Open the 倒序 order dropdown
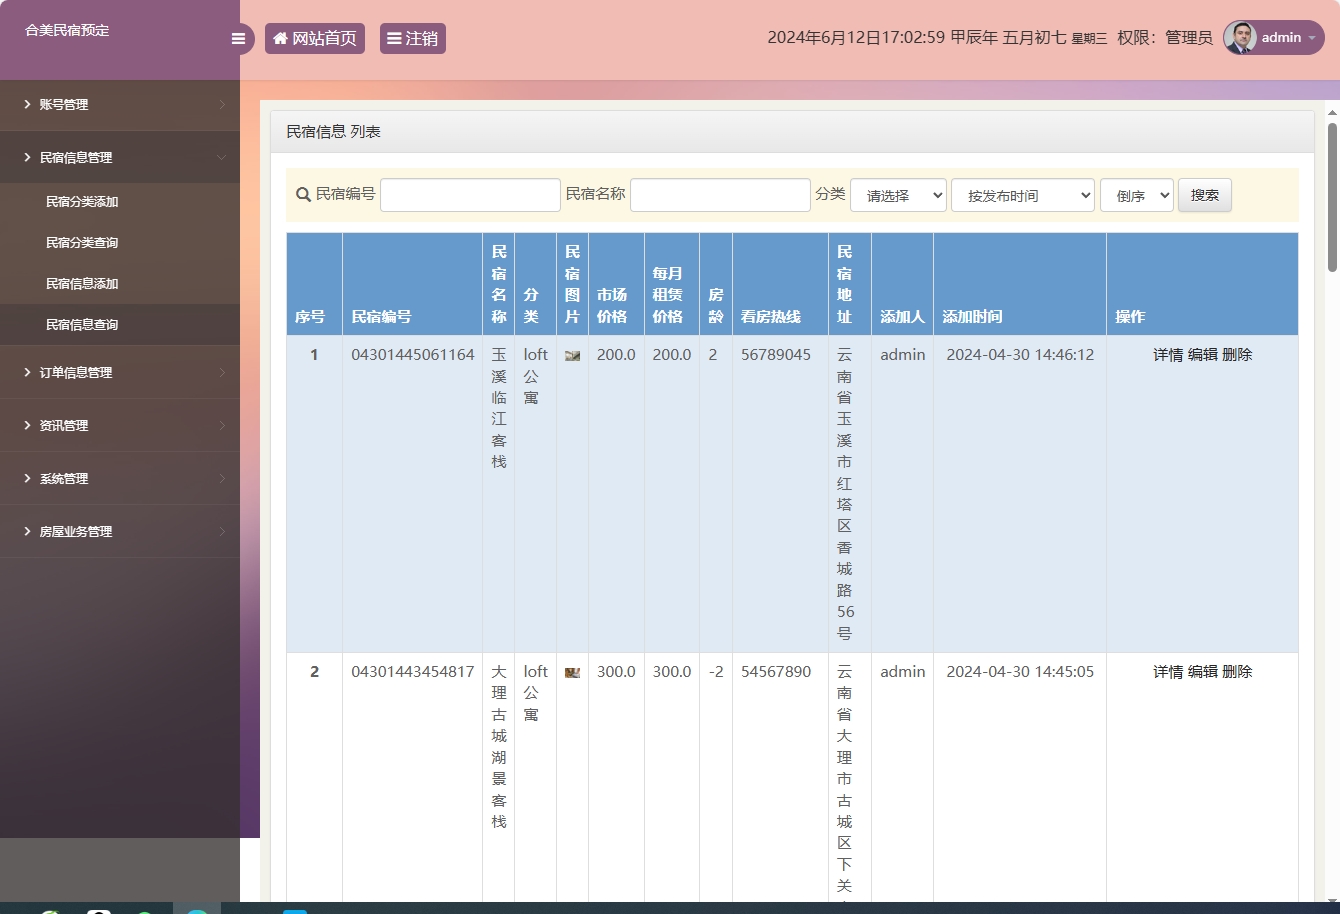Screen dimensions: 1340x914 [x=1136, y=195]
